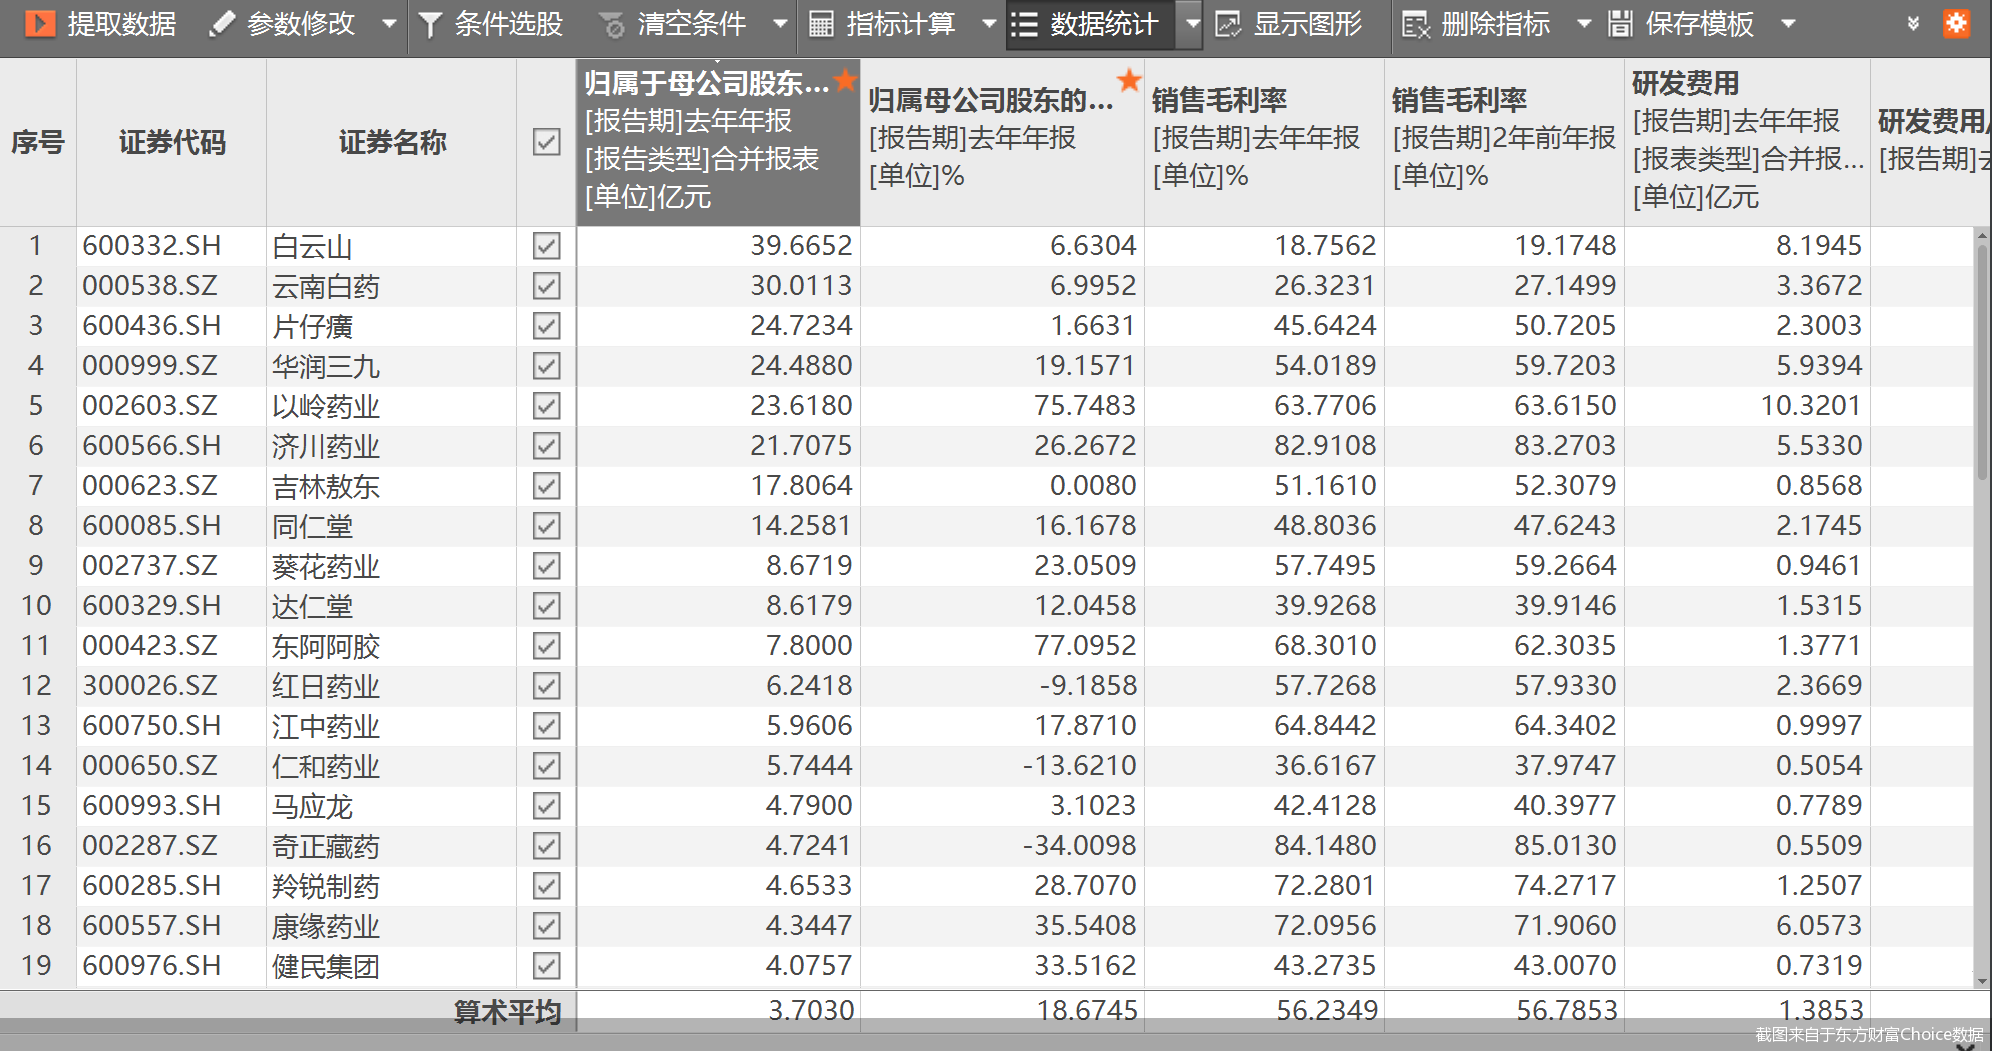Select stock code 000538.SZ cell
The image size is (1992, 1051).
[172, 286]
